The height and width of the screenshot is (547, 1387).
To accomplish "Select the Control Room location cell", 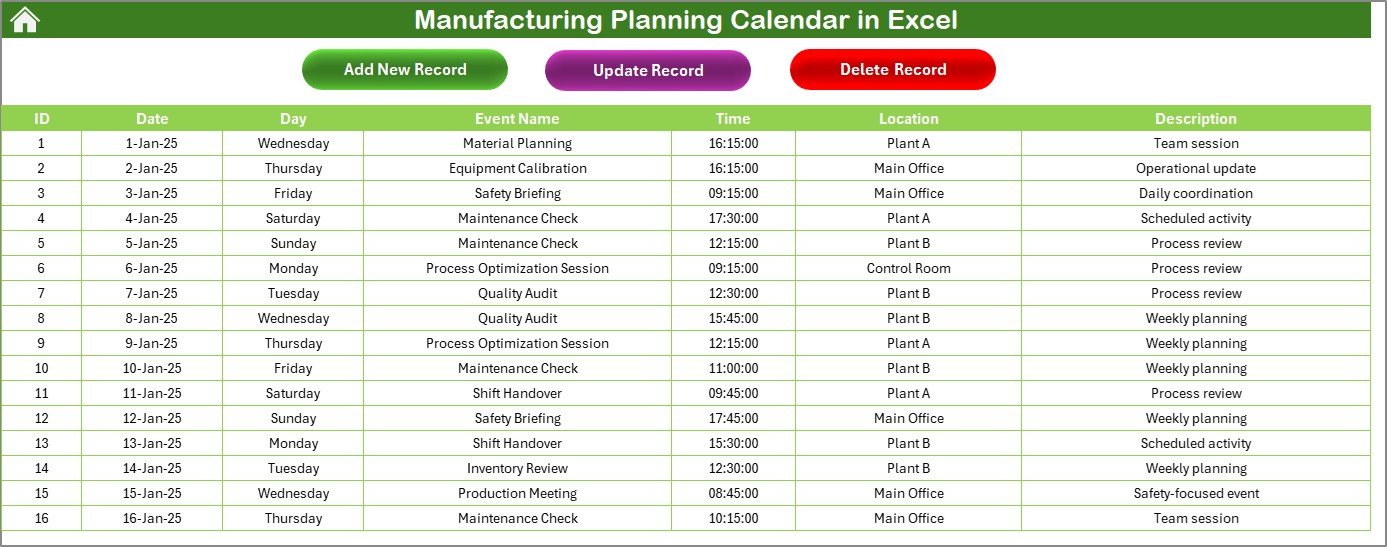I will pyautogui.click(x=908, y=268).
